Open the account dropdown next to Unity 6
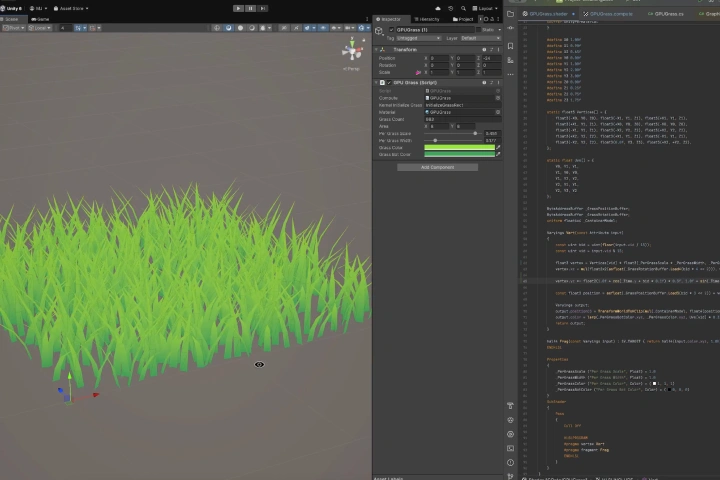This screenshot has width=720, height=480. 38,8
